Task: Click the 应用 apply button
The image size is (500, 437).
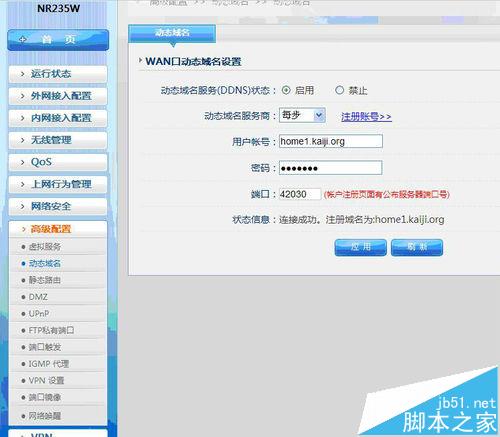Action: click(x=361, y=247)
